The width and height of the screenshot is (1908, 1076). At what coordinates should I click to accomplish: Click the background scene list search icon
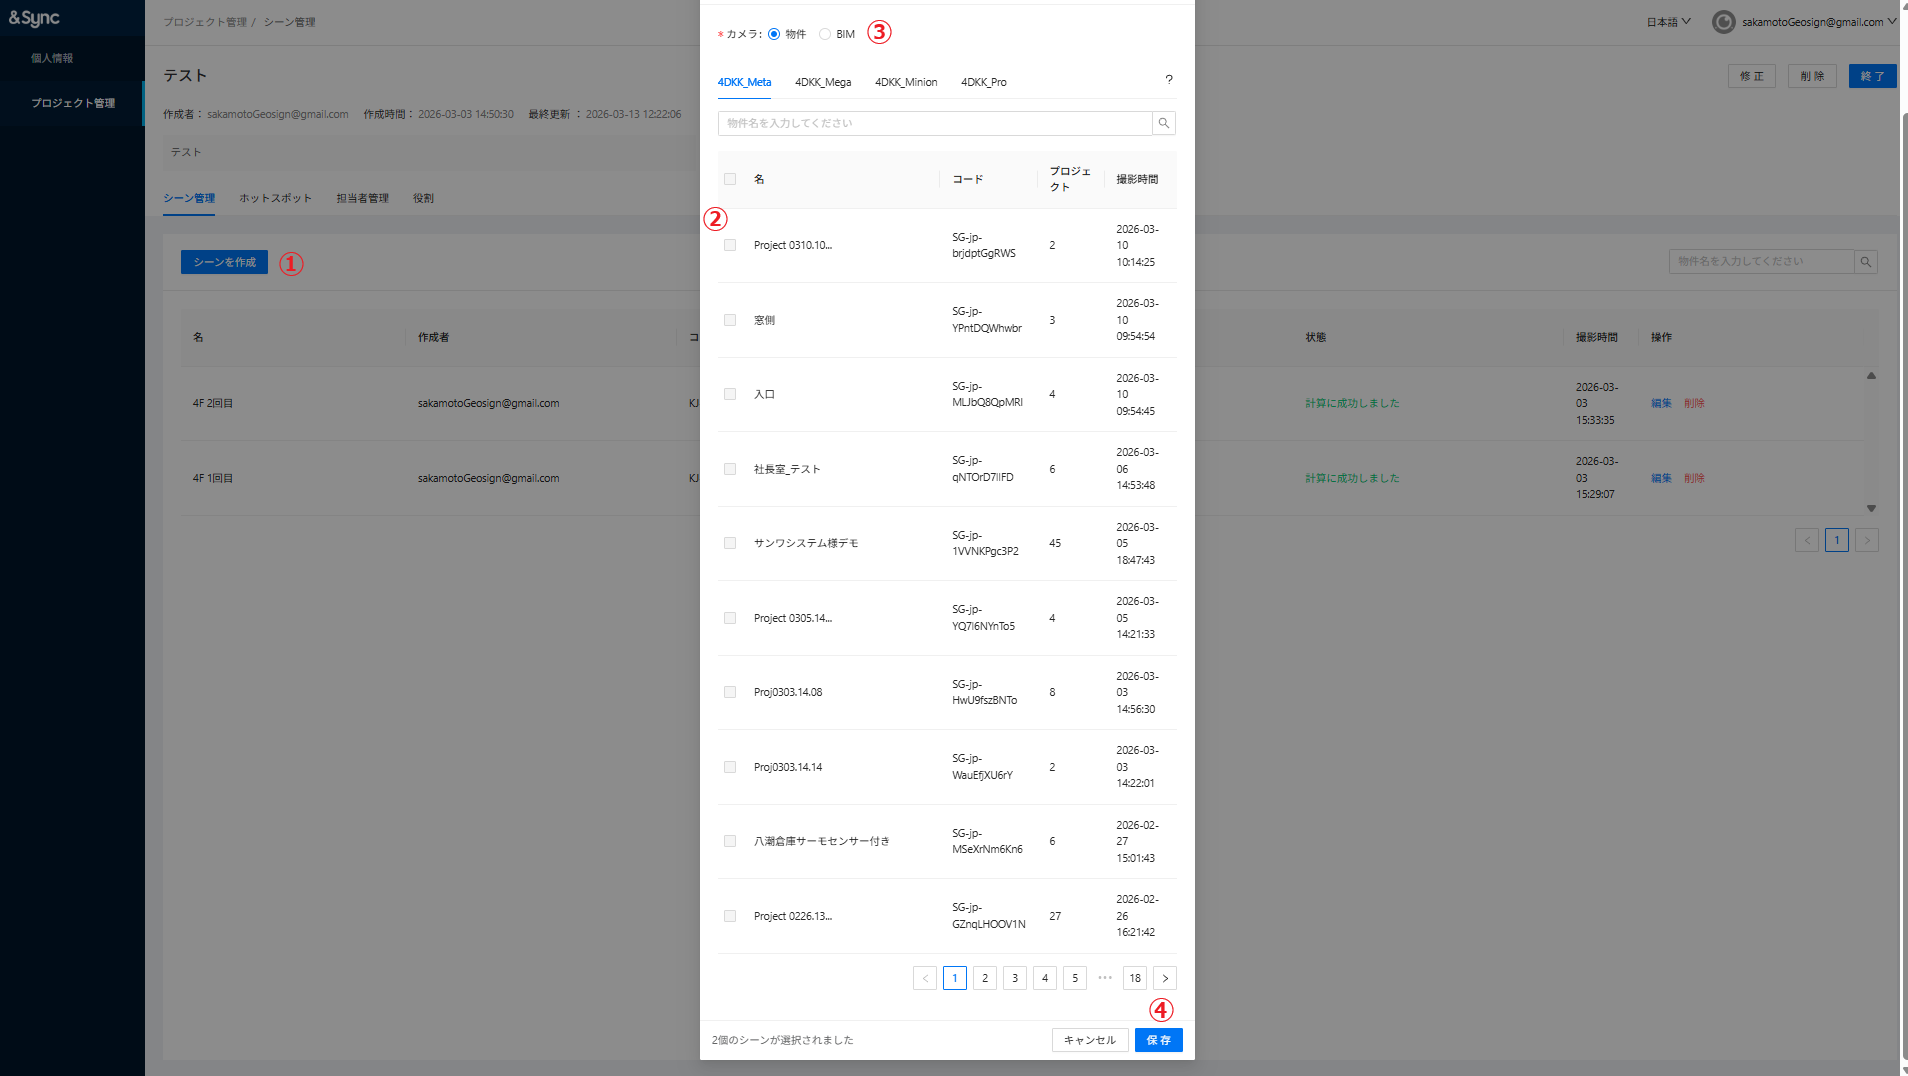[x=1865, y=262]
